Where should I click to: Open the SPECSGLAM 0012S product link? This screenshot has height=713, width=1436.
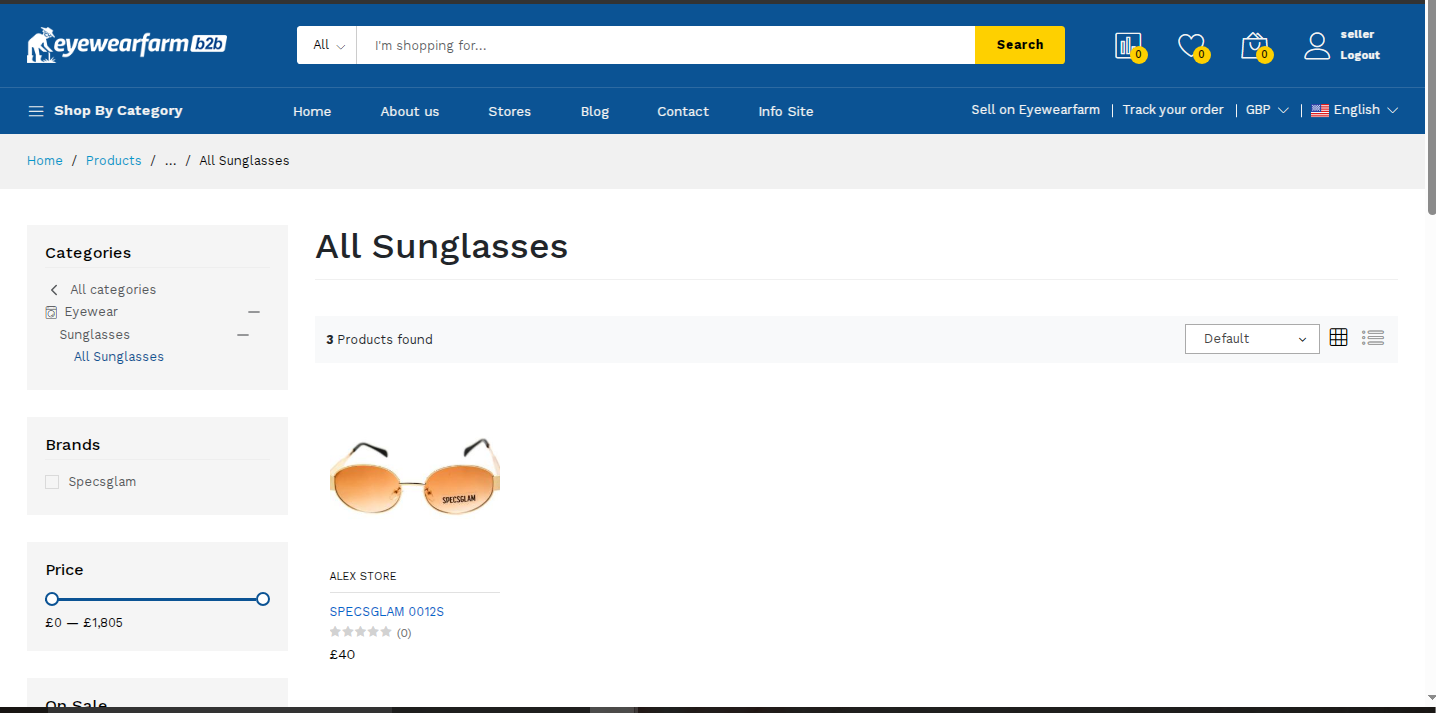[x=387, y=612]
